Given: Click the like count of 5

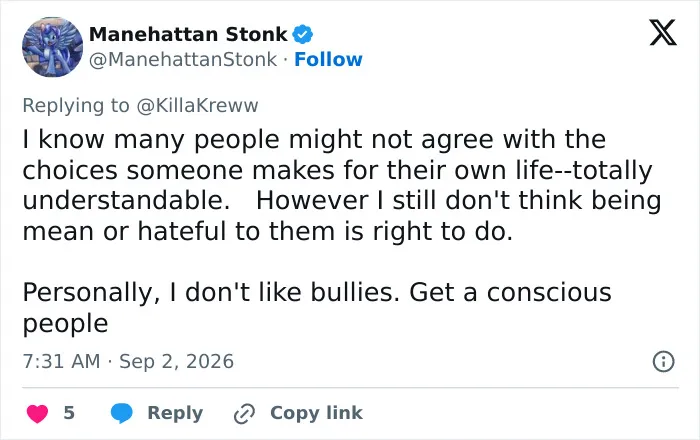Looking at the screenshot, I should [69, 413].
